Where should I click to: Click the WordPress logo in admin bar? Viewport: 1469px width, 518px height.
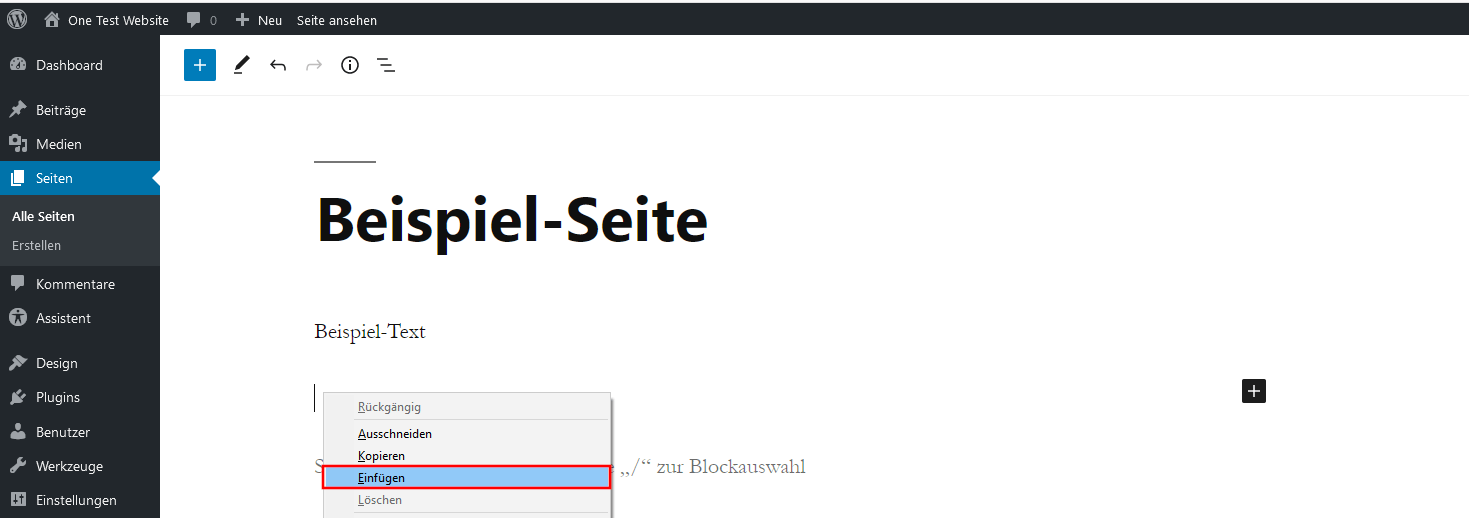pyautogui.click(x=17, y=19)
